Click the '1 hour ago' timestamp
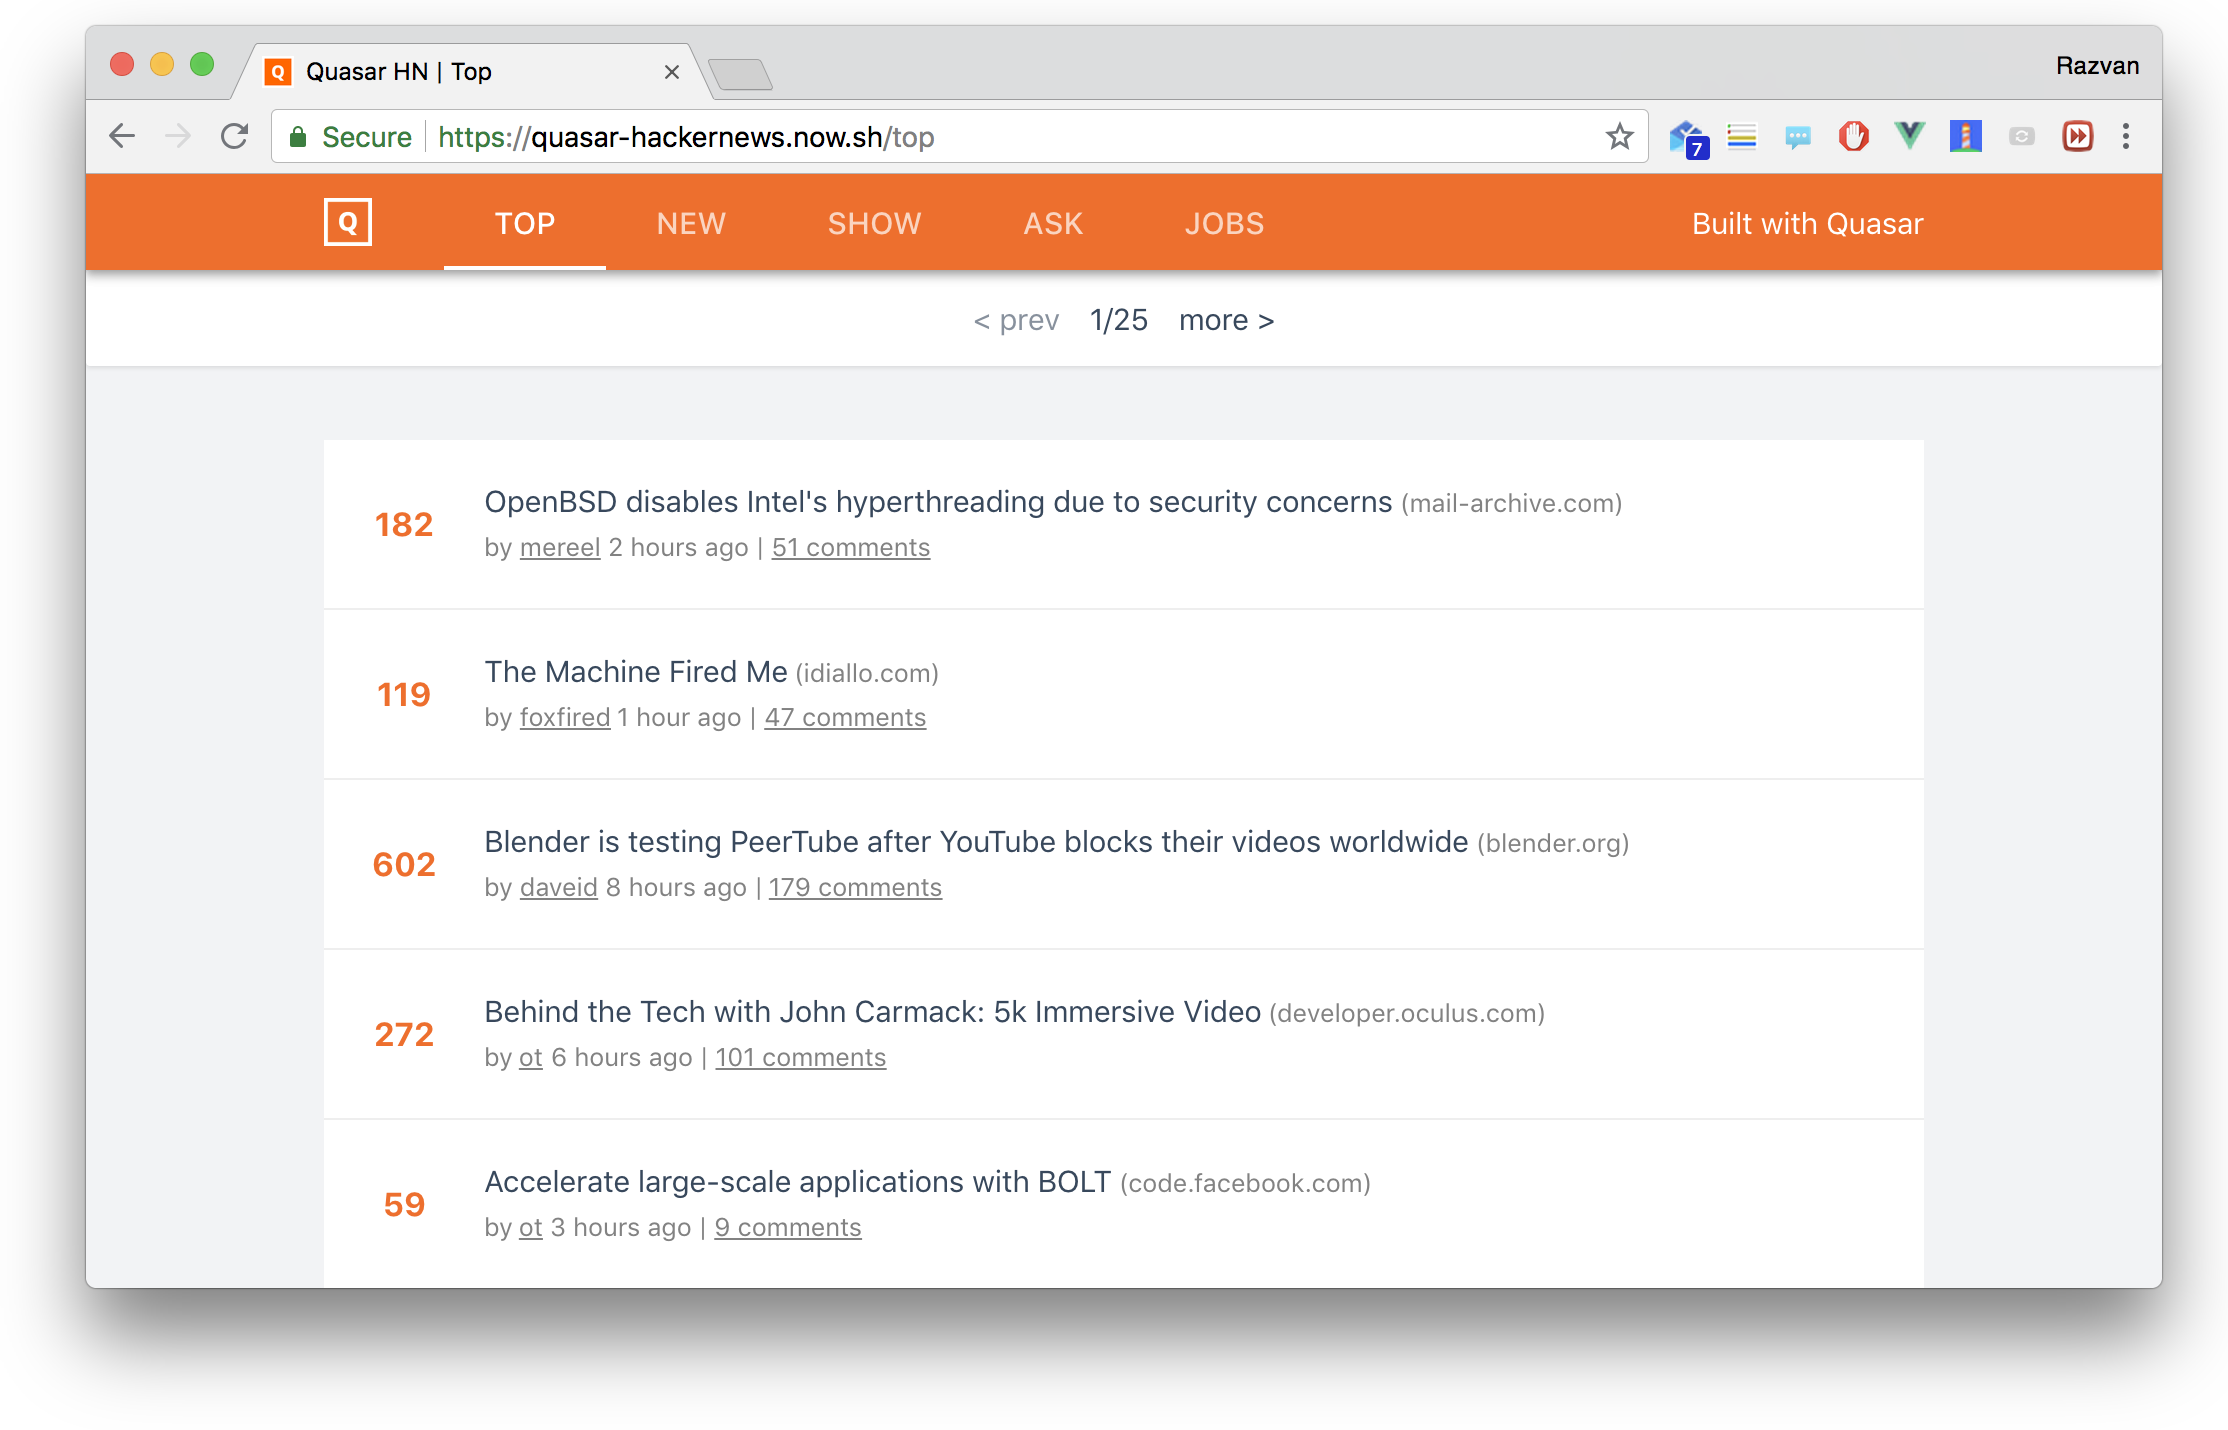 680,717
